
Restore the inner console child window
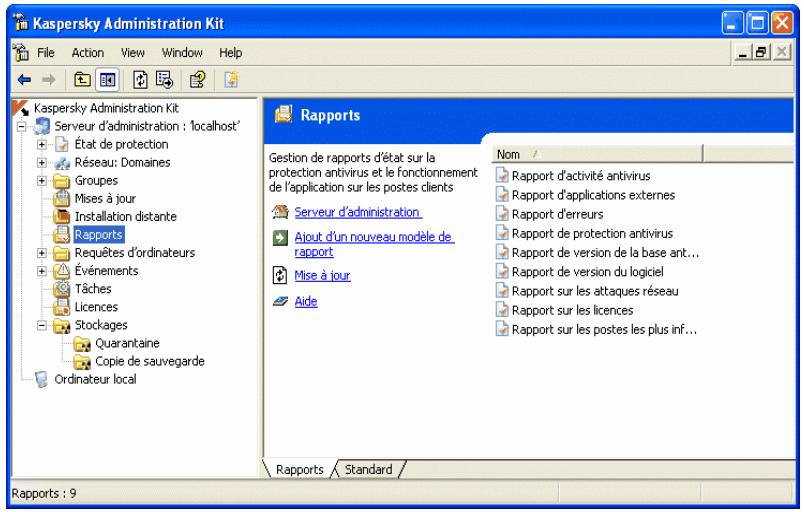pos(761,52)
